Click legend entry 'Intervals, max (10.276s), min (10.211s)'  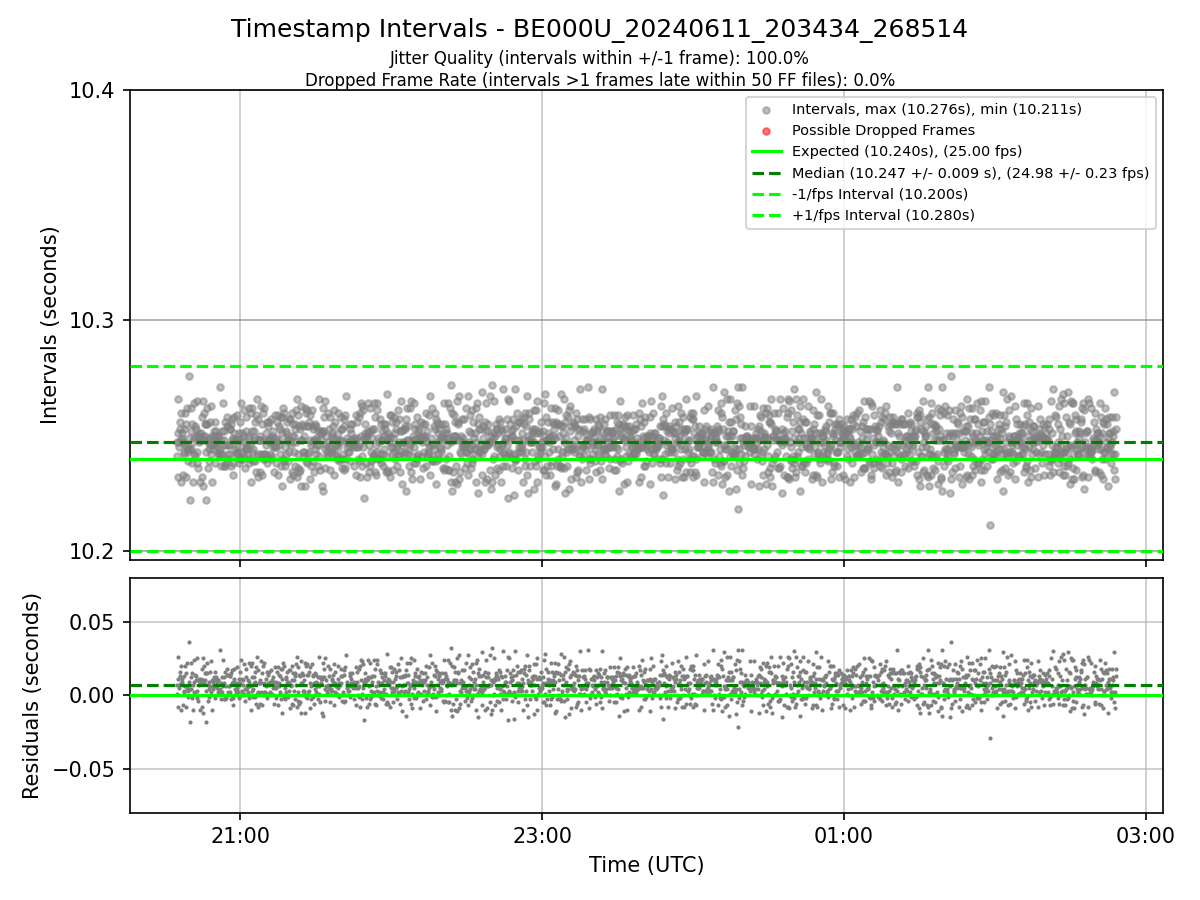click(x=936, y=109)
